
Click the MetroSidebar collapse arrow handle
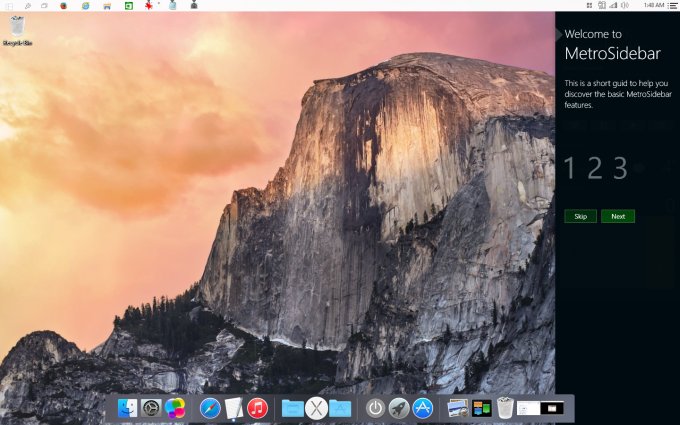coord(559,34)
